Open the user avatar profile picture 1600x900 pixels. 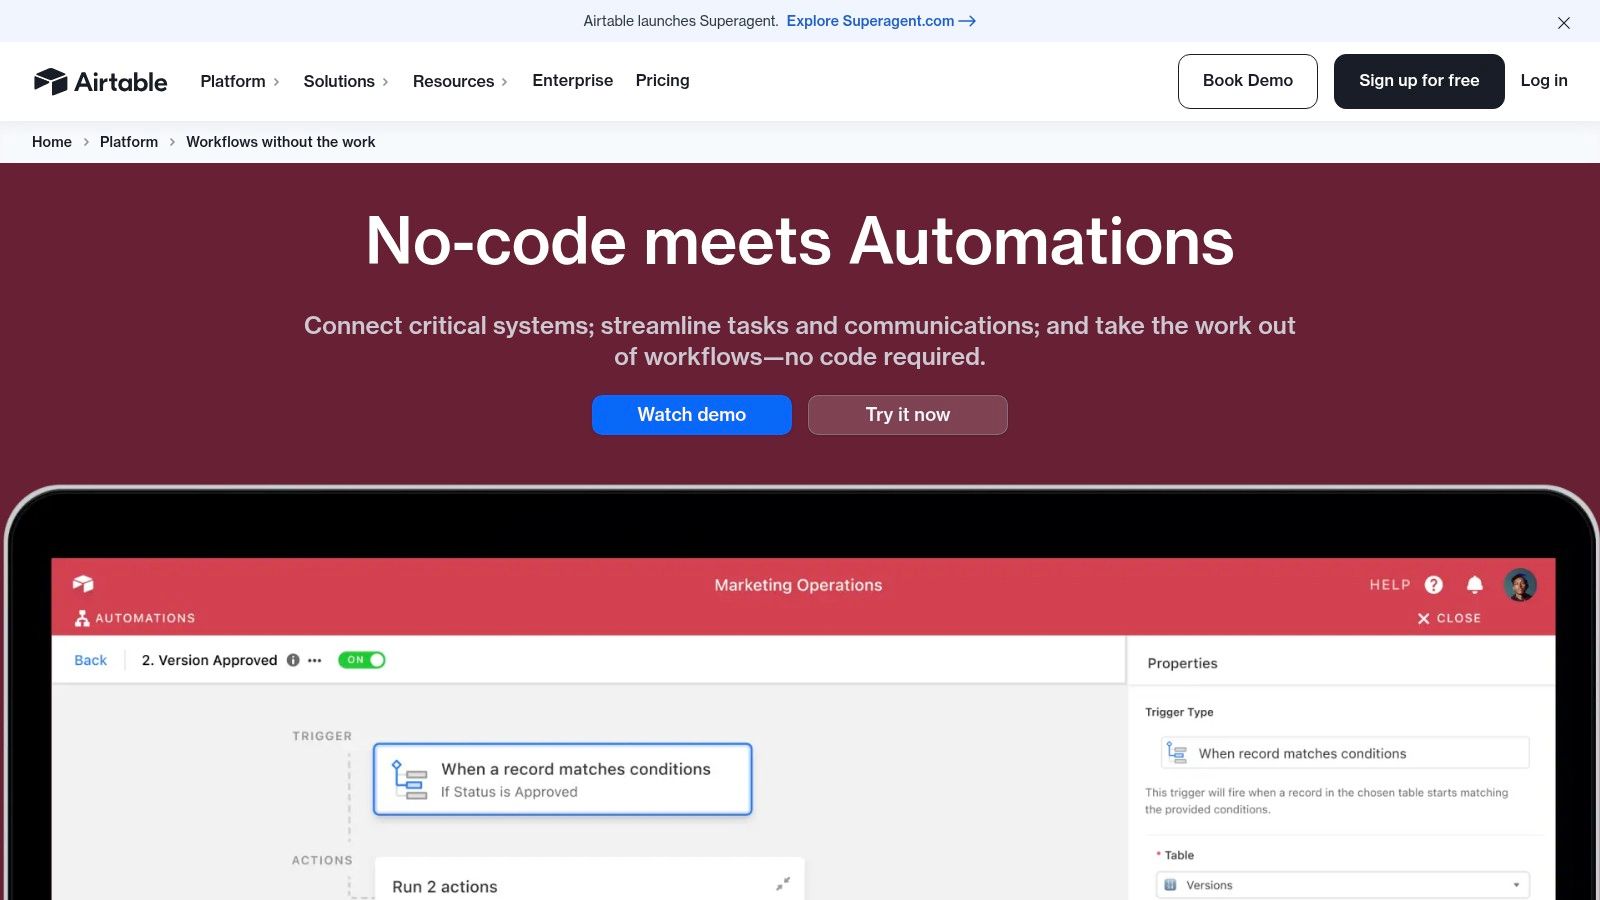coord(1520,584)
